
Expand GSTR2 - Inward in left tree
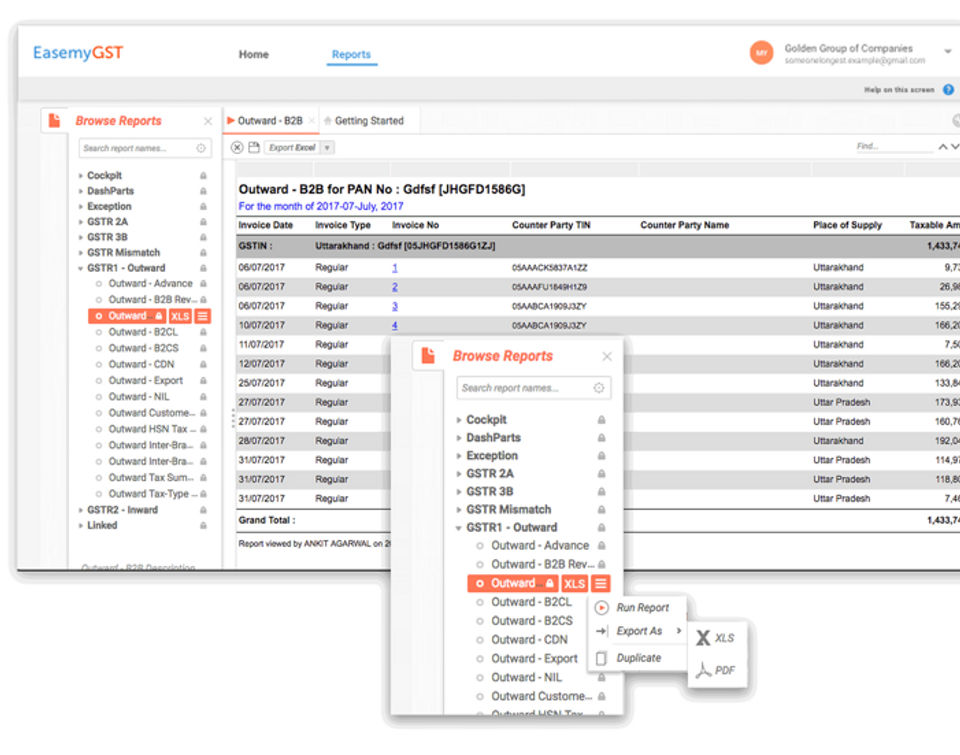coord(80,509)
